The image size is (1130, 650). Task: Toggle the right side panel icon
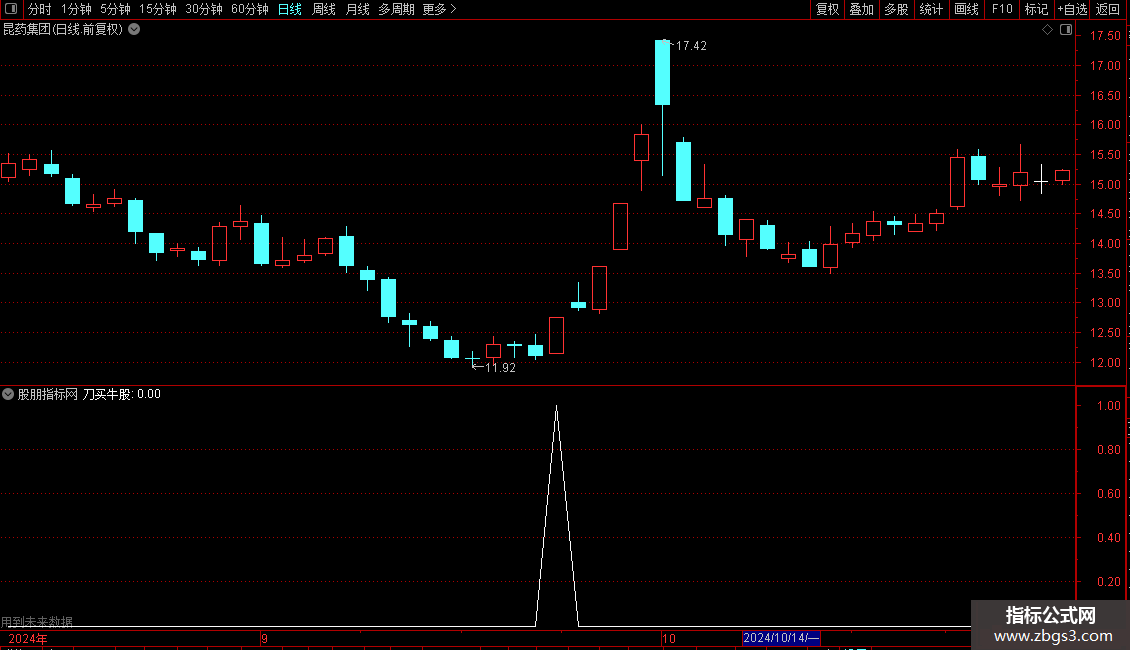coord(1066,30)
